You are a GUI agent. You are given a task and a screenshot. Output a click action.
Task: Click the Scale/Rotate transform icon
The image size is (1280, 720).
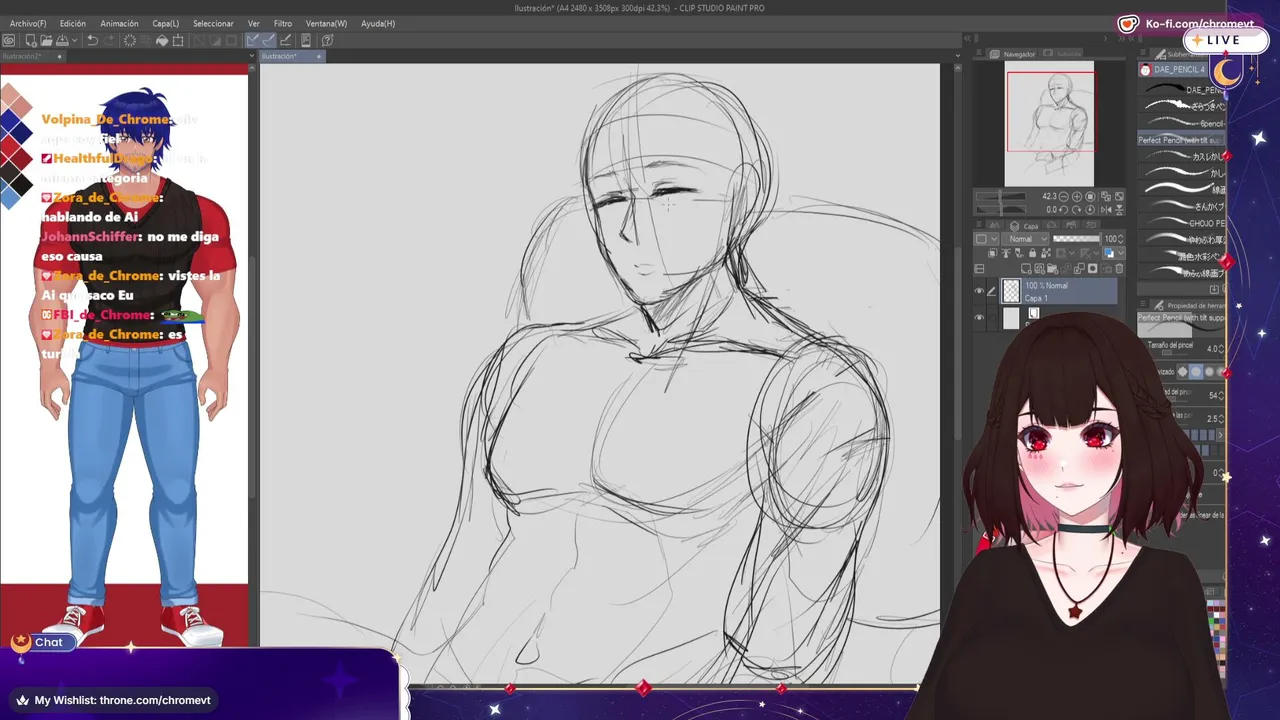click(x=178, y=41)
